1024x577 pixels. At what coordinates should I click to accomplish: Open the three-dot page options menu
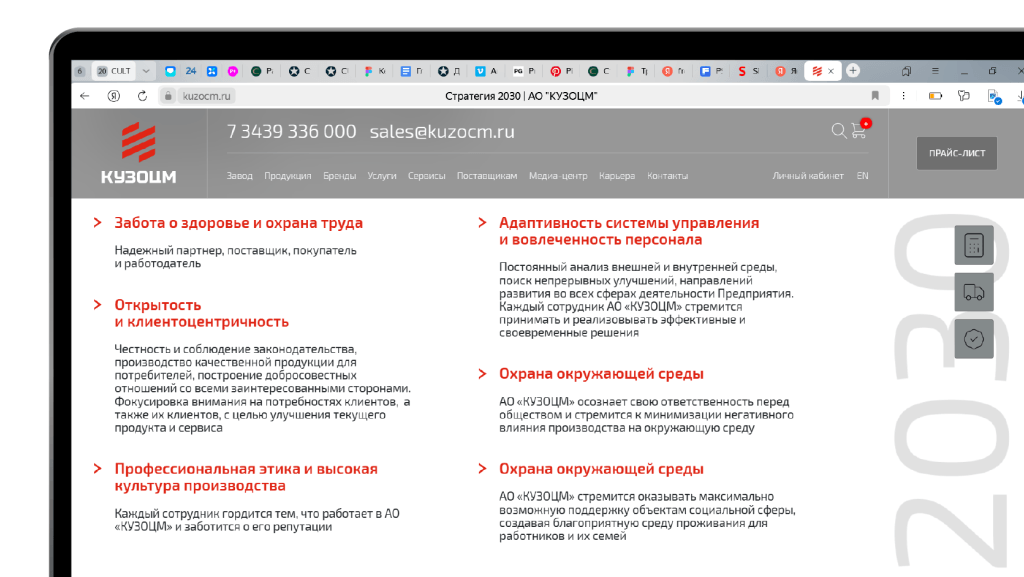coord(903,96)
